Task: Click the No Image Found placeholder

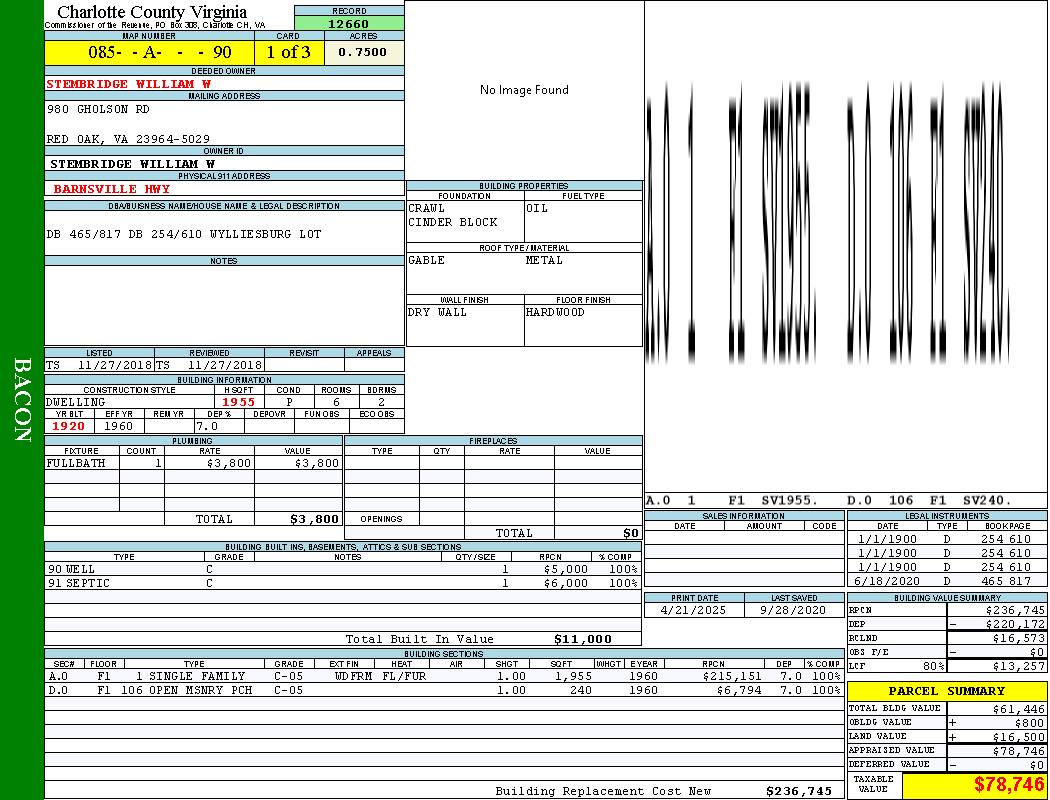Action: click(x=524, y=90)
